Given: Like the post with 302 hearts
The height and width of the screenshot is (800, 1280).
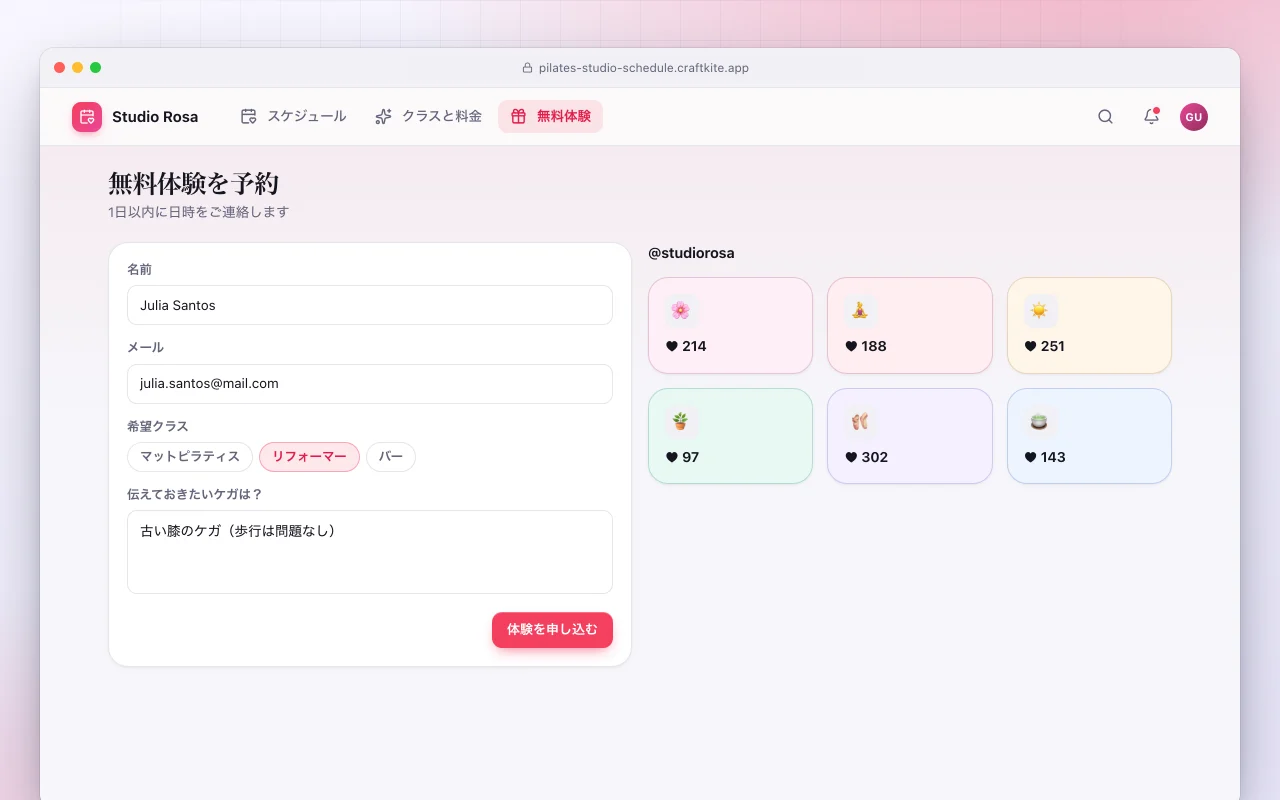Looking at the screenshot, I should pos(852,457).
